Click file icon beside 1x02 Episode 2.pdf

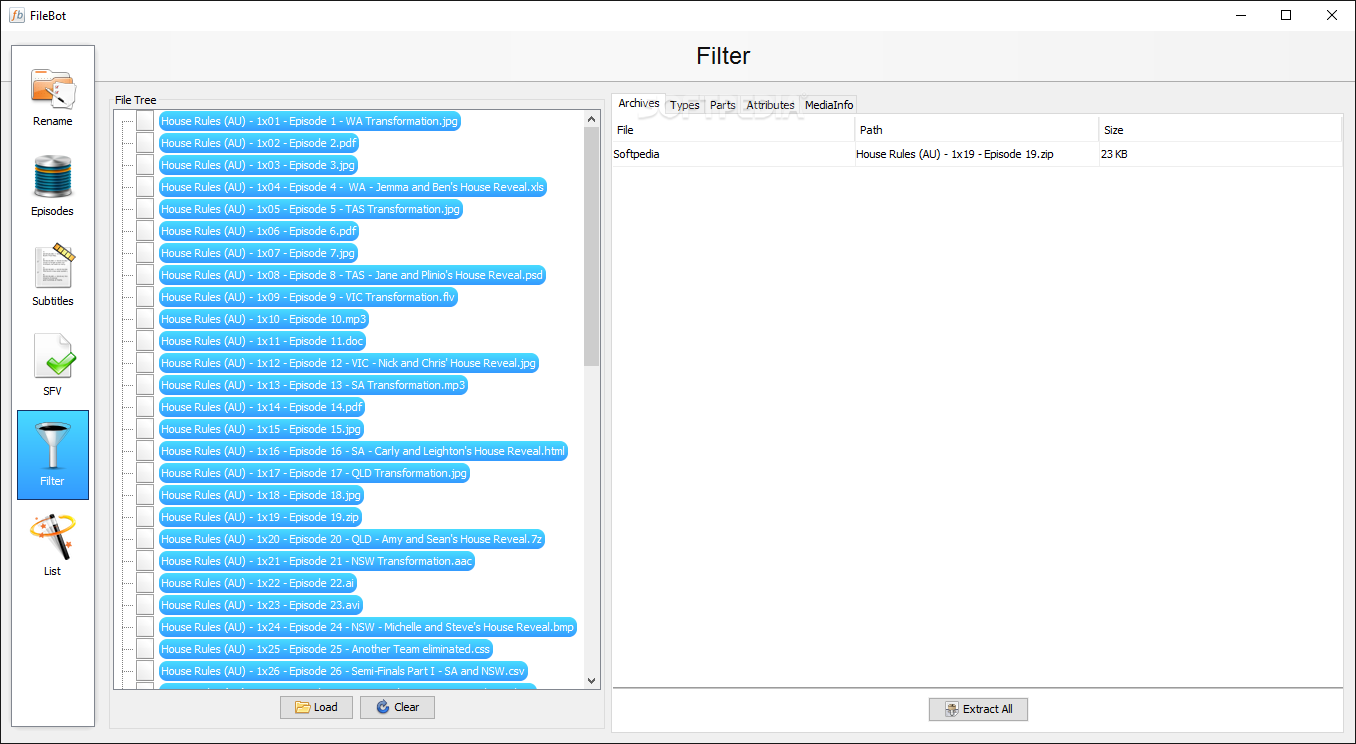(x=145, y=143)
